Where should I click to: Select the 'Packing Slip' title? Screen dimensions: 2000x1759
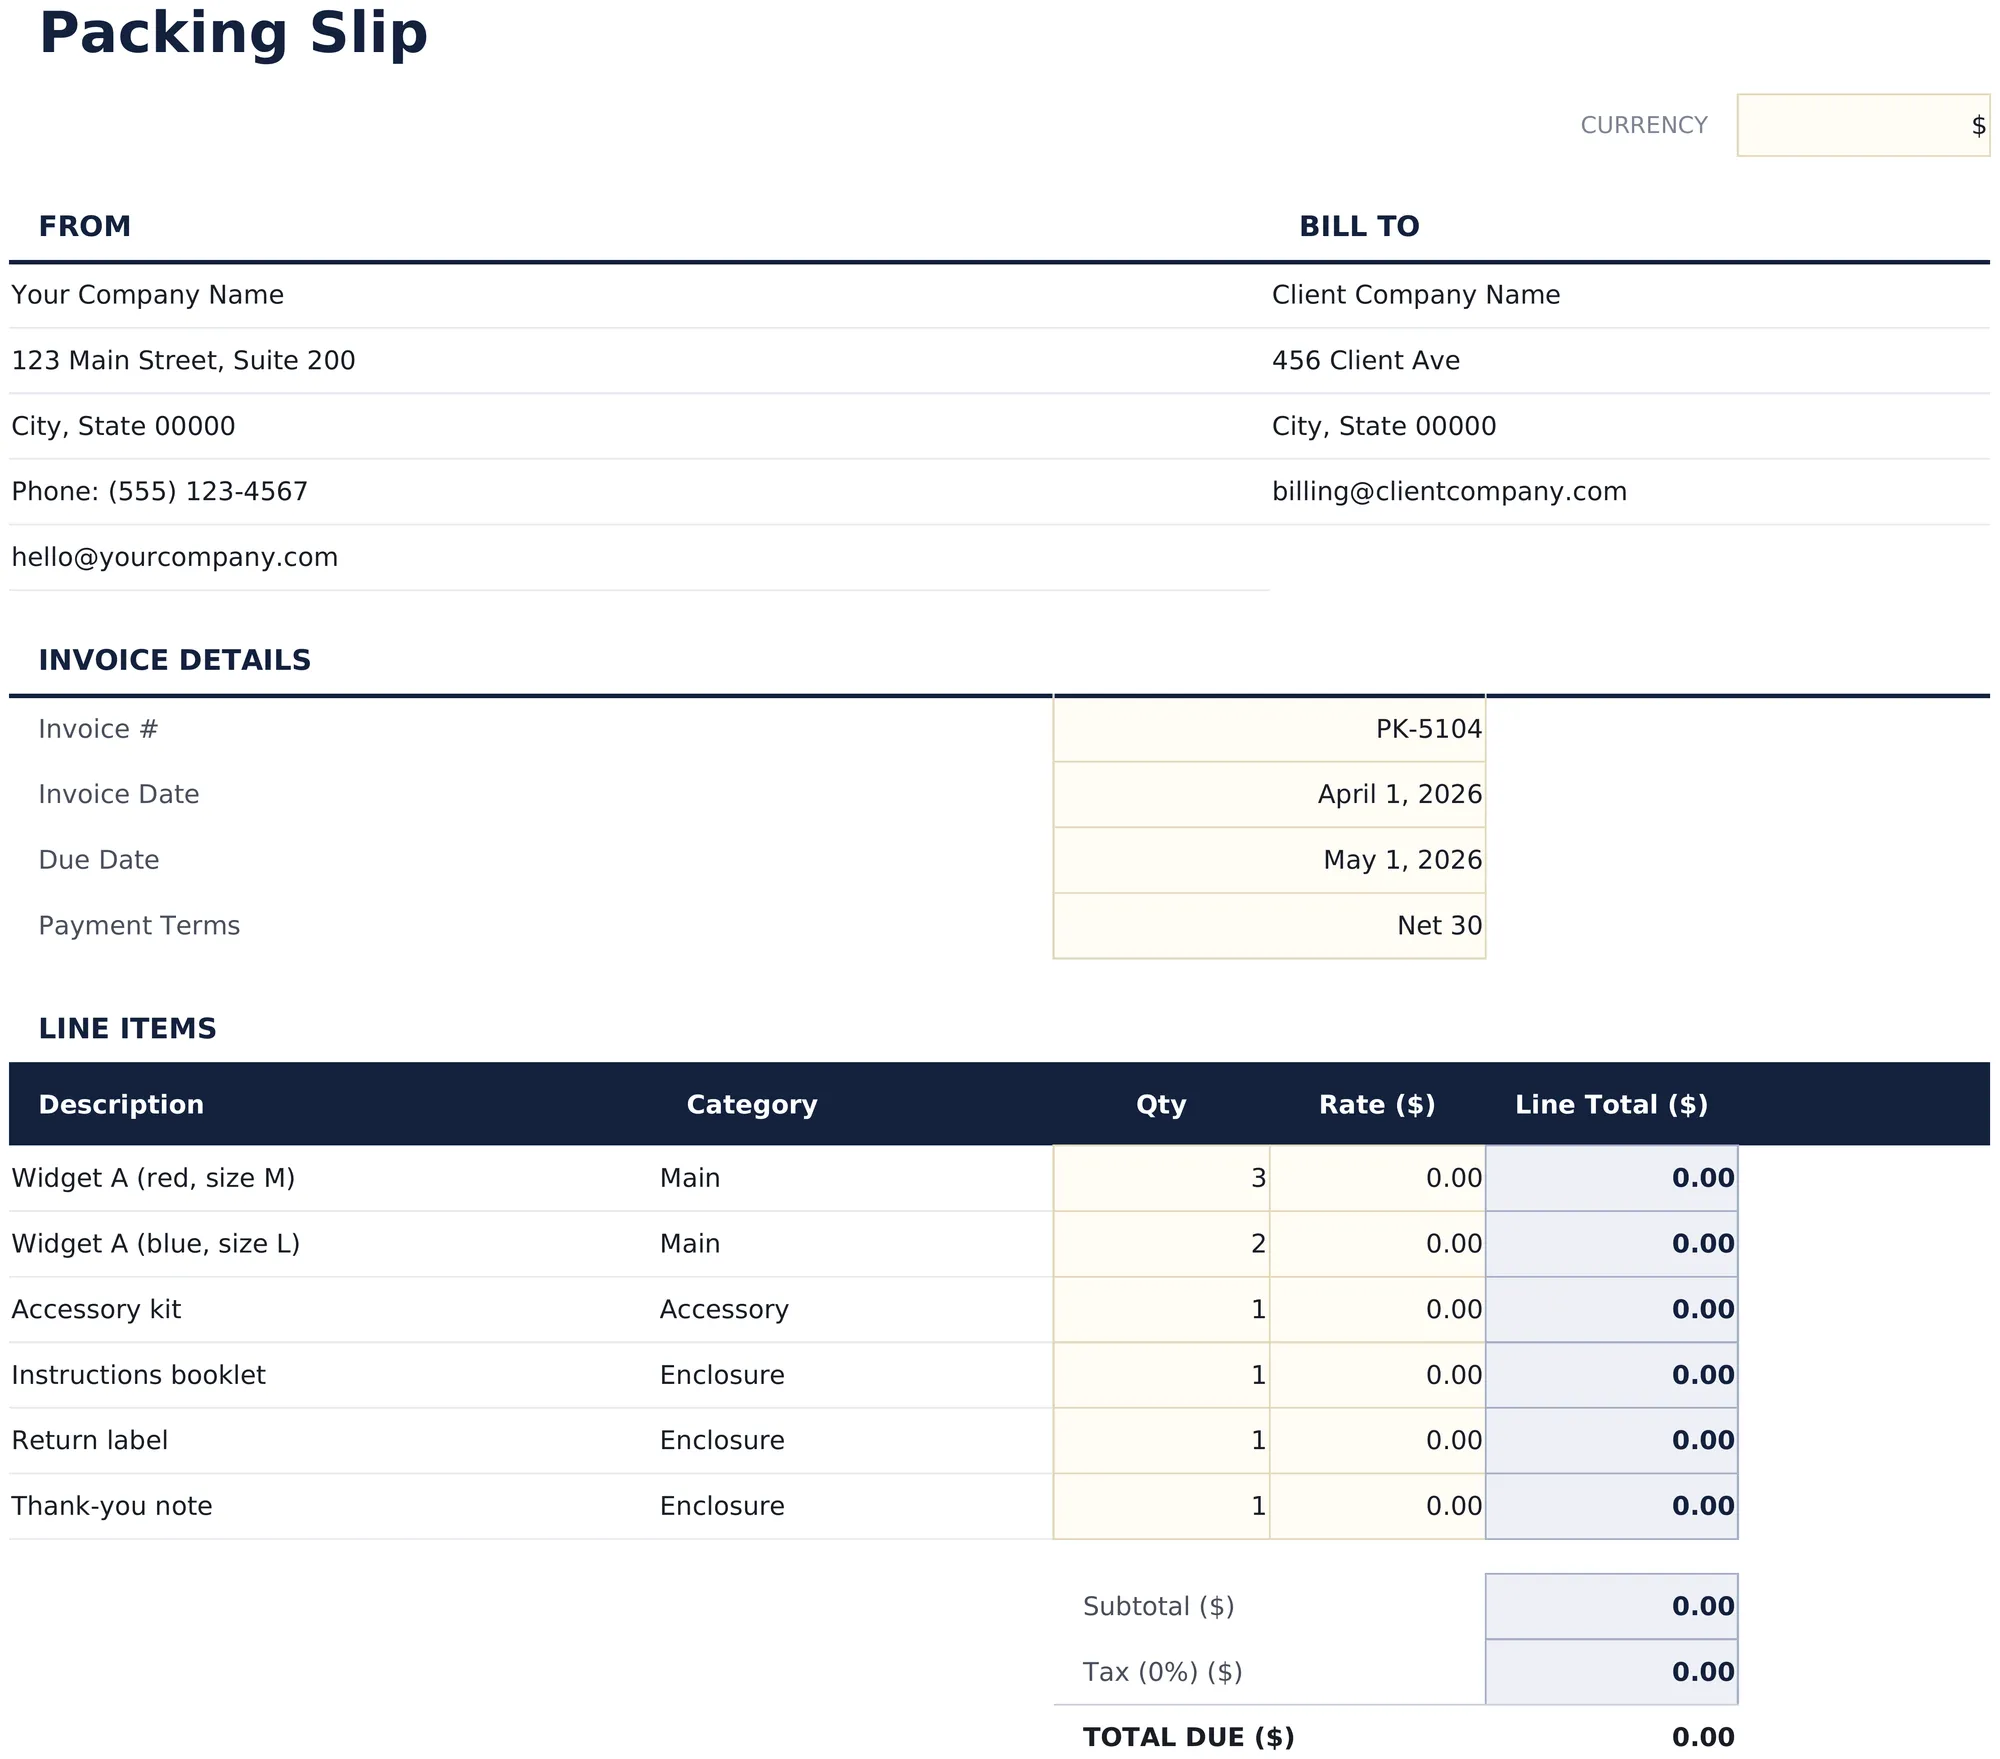point(233,33)
